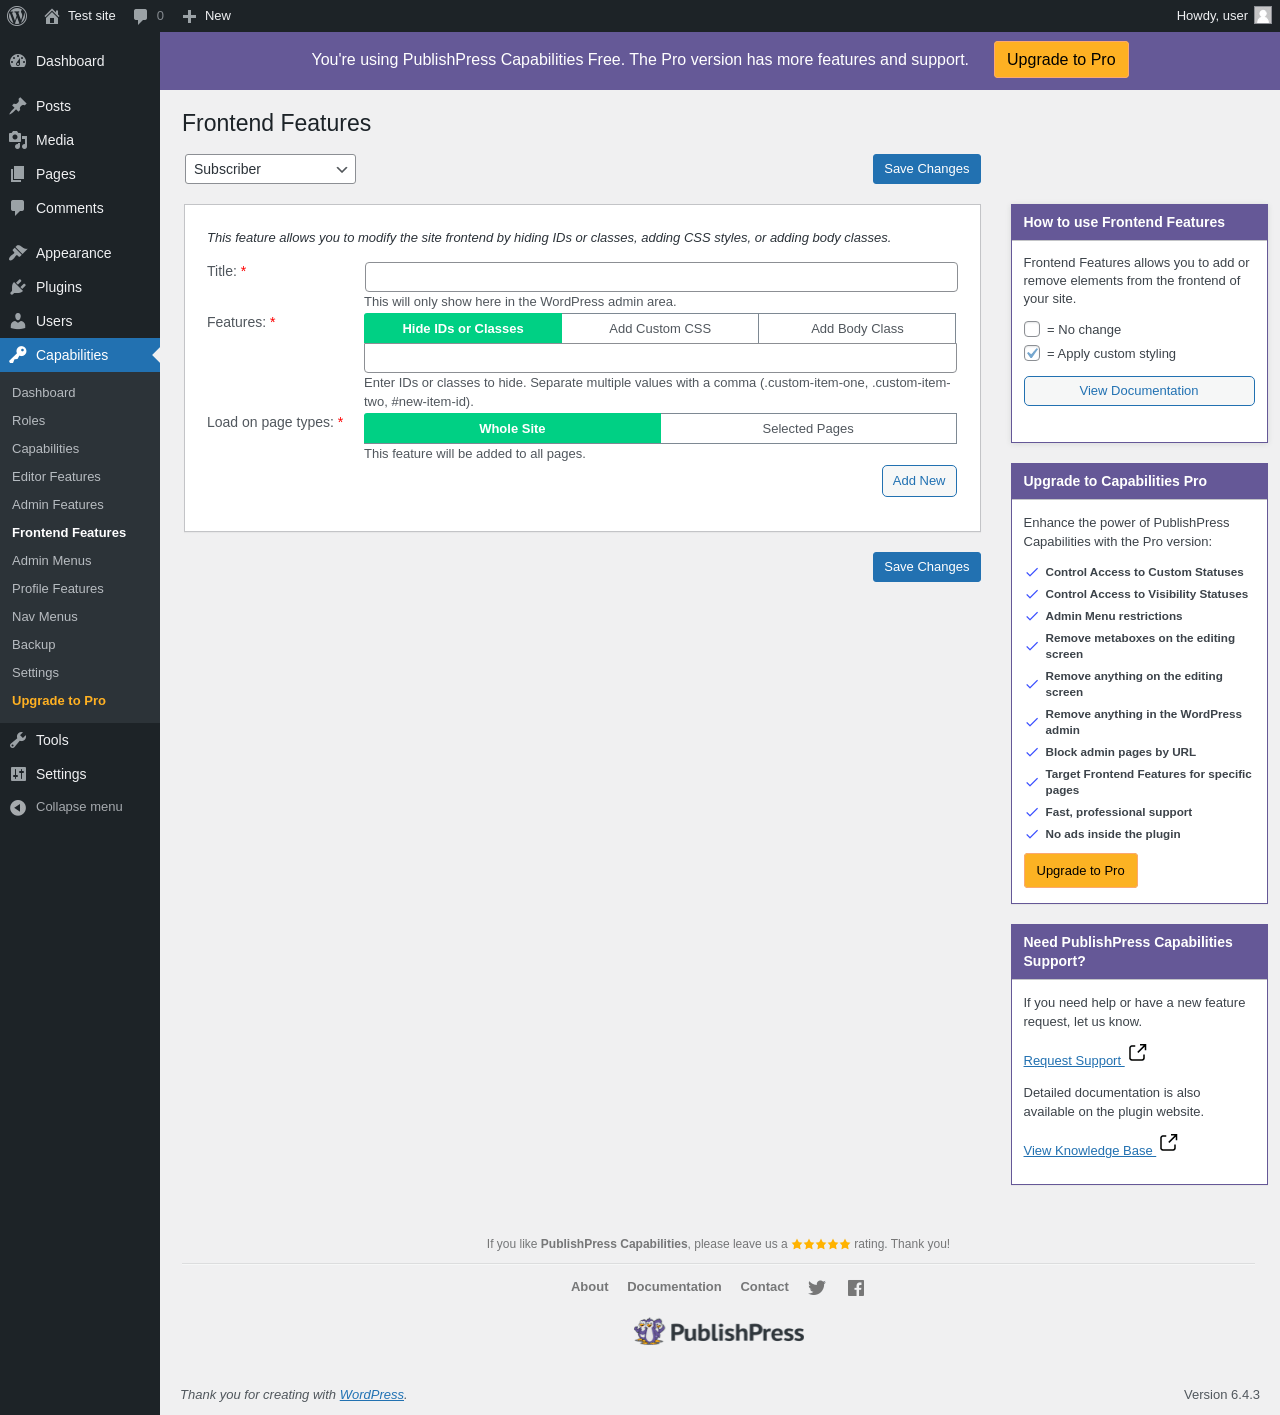Click the Add New button
1280x1415 pixels.
[x=919, y=481]
